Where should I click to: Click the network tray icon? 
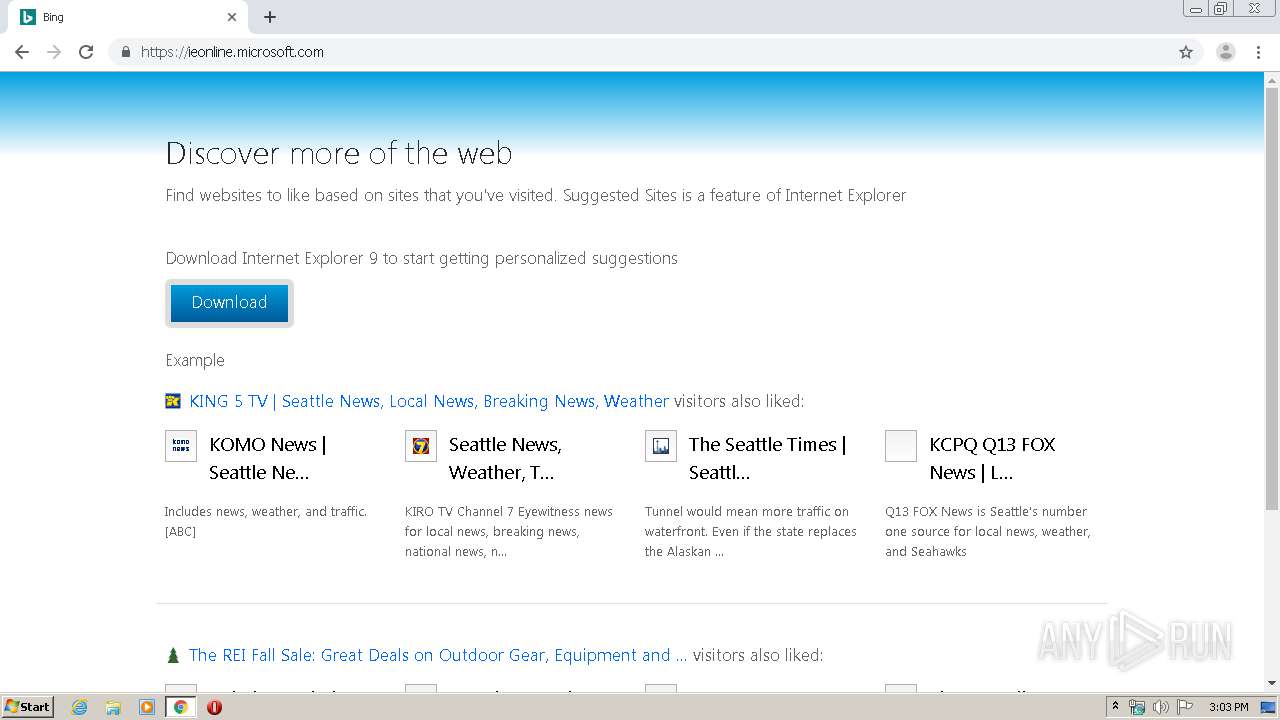click(1137, 707)
